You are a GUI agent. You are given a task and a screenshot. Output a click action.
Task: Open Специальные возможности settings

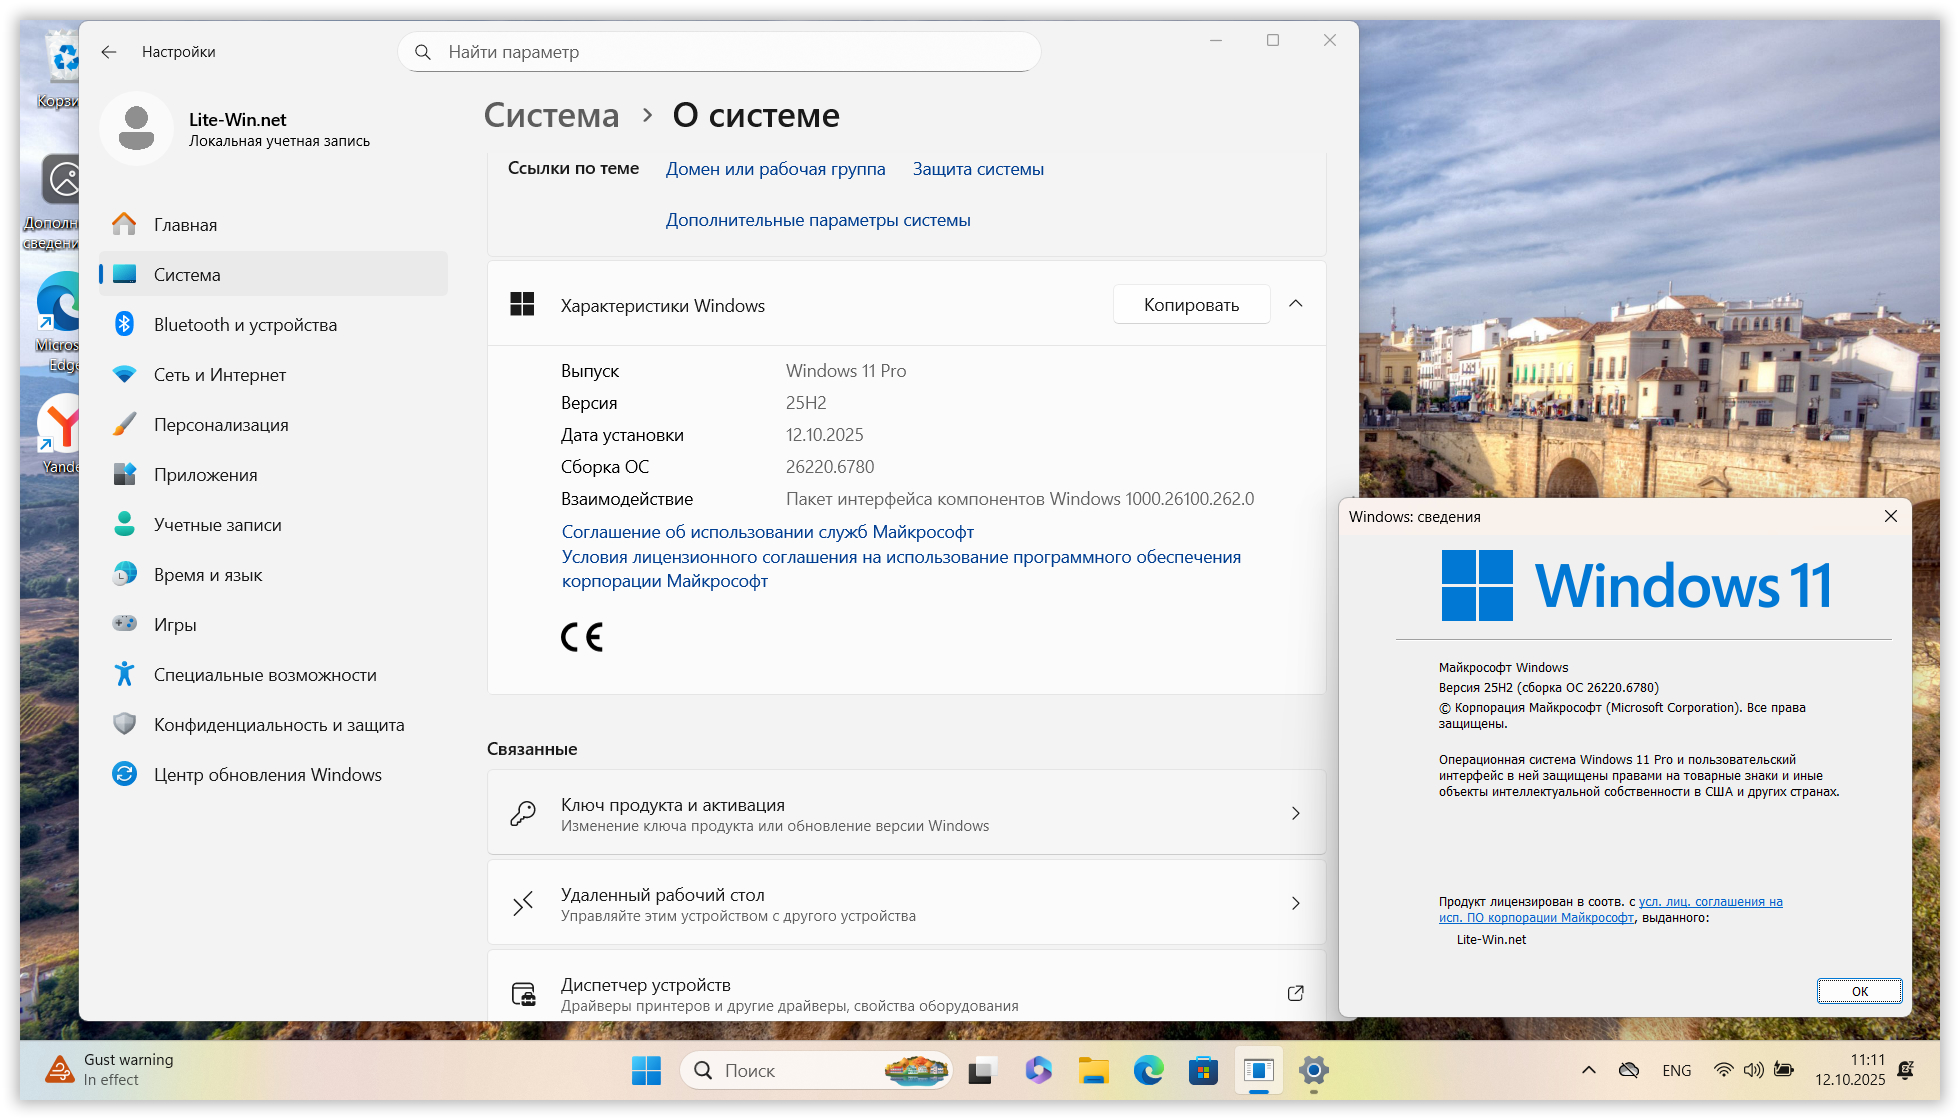(x=265, y=675)
